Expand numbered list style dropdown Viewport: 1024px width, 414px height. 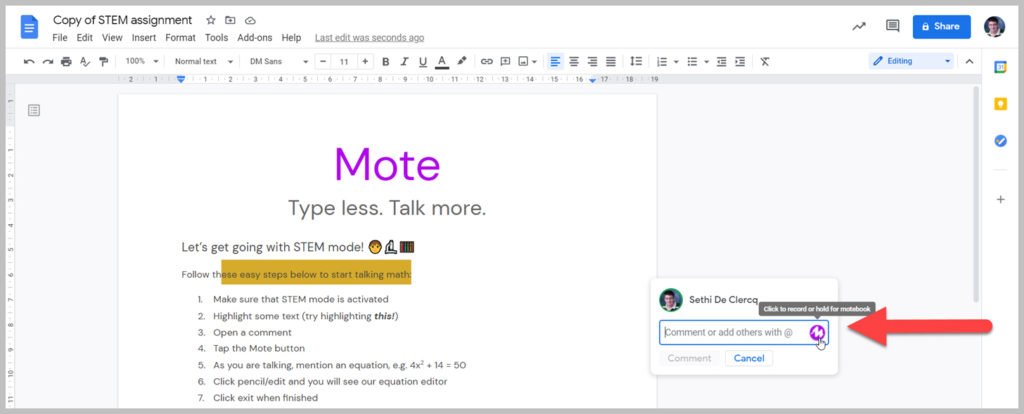pyautogui.click(x=676, y=62)
